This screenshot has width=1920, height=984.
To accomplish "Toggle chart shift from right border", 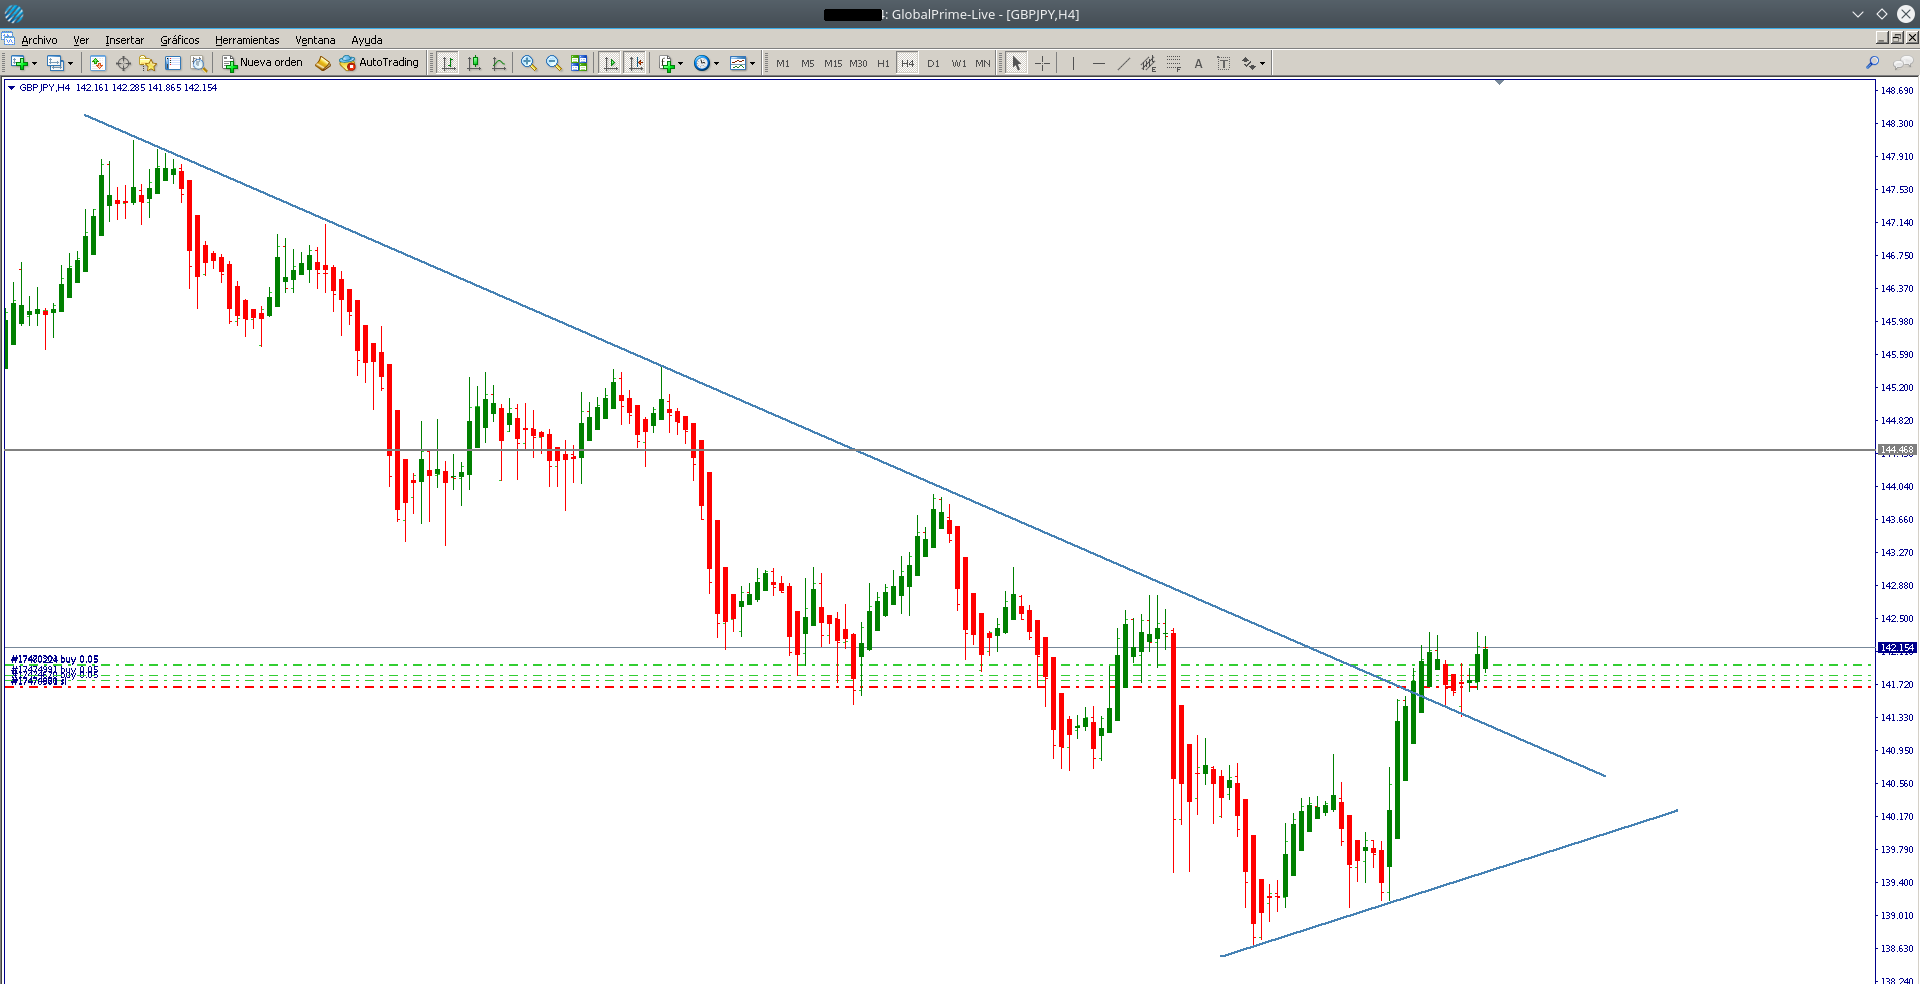I will tap(636, 63).
